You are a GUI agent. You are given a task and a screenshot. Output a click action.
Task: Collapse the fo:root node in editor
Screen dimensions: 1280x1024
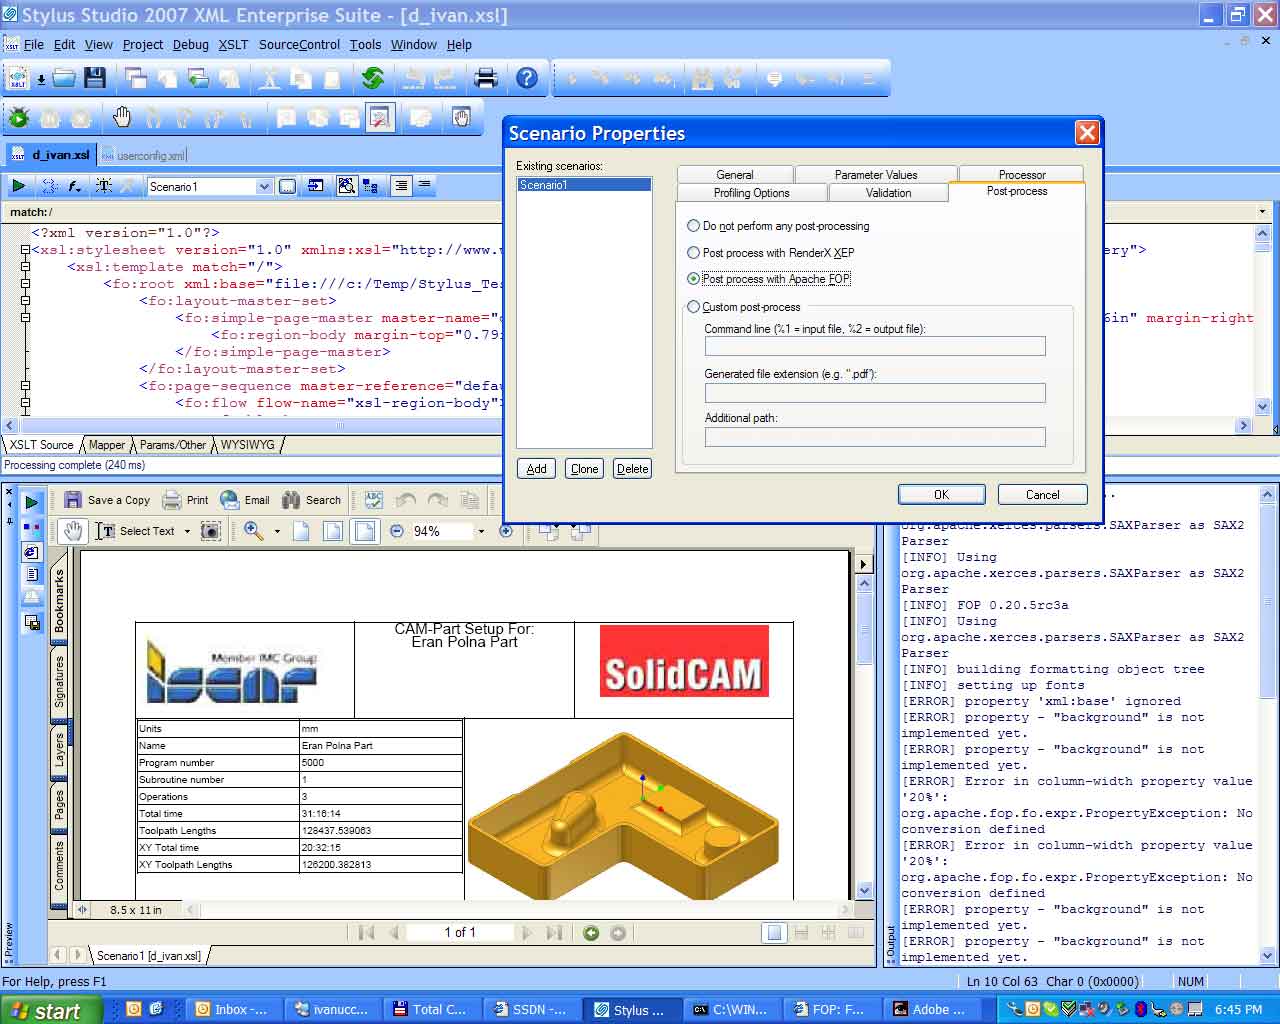pos(25,284)
